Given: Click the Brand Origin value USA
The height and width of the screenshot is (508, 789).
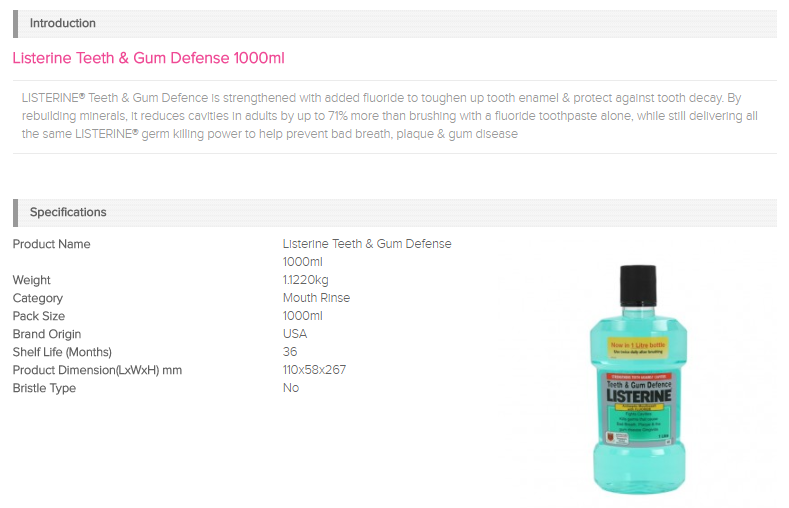Looking at the screenshot, I should pyautogui.click(x=295, y=334).
